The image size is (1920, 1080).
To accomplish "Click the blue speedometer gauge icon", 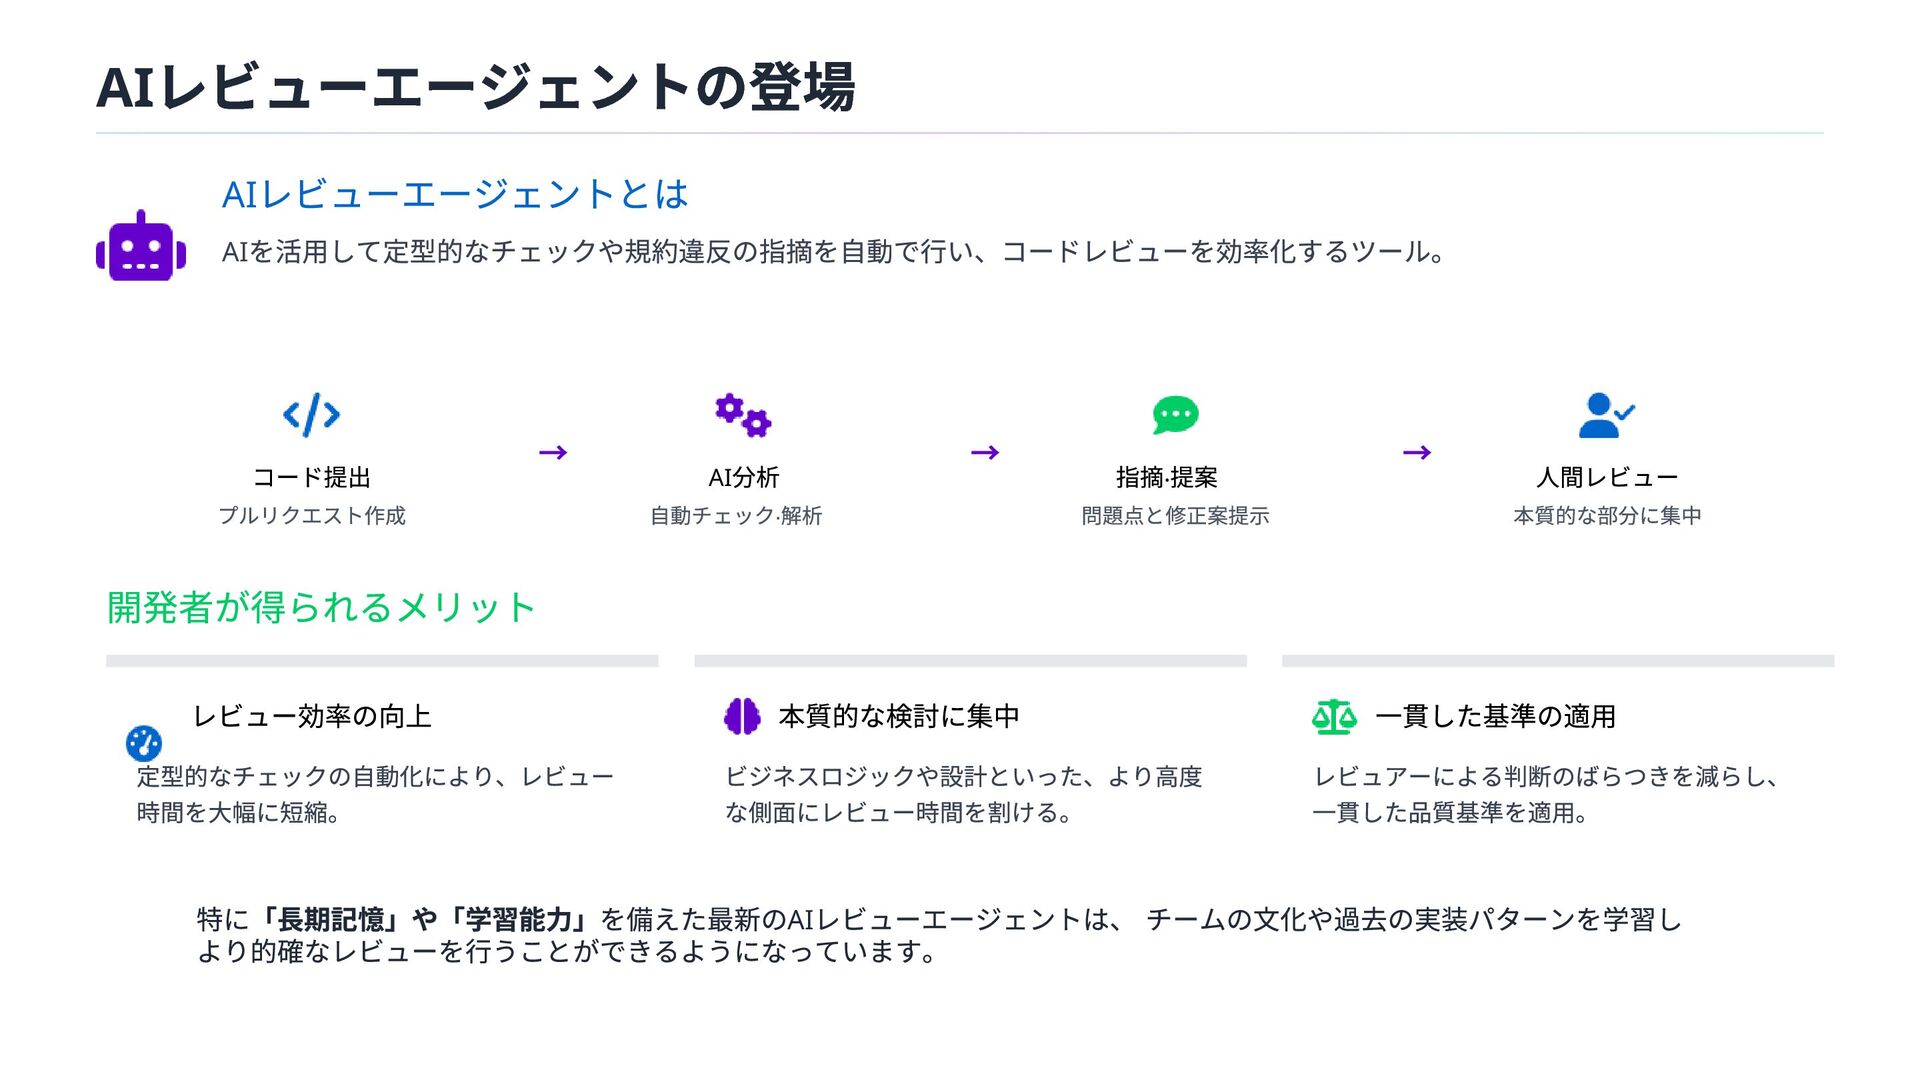I will (144, 743).
